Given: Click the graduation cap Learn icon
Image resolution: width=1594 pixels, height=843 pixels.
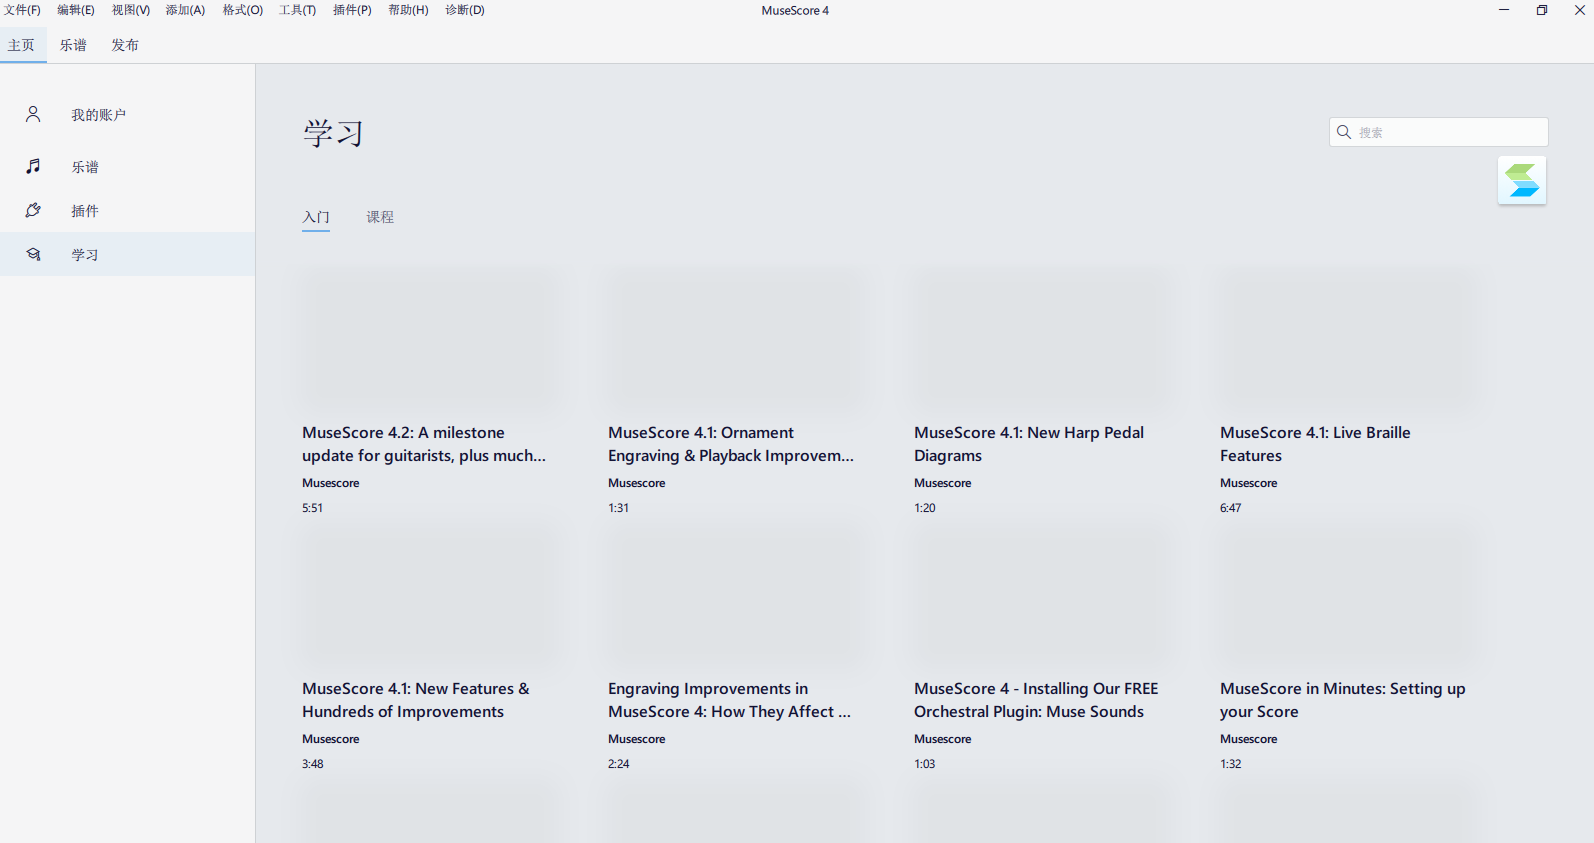Looking at the screenshot, I should 33,254.
